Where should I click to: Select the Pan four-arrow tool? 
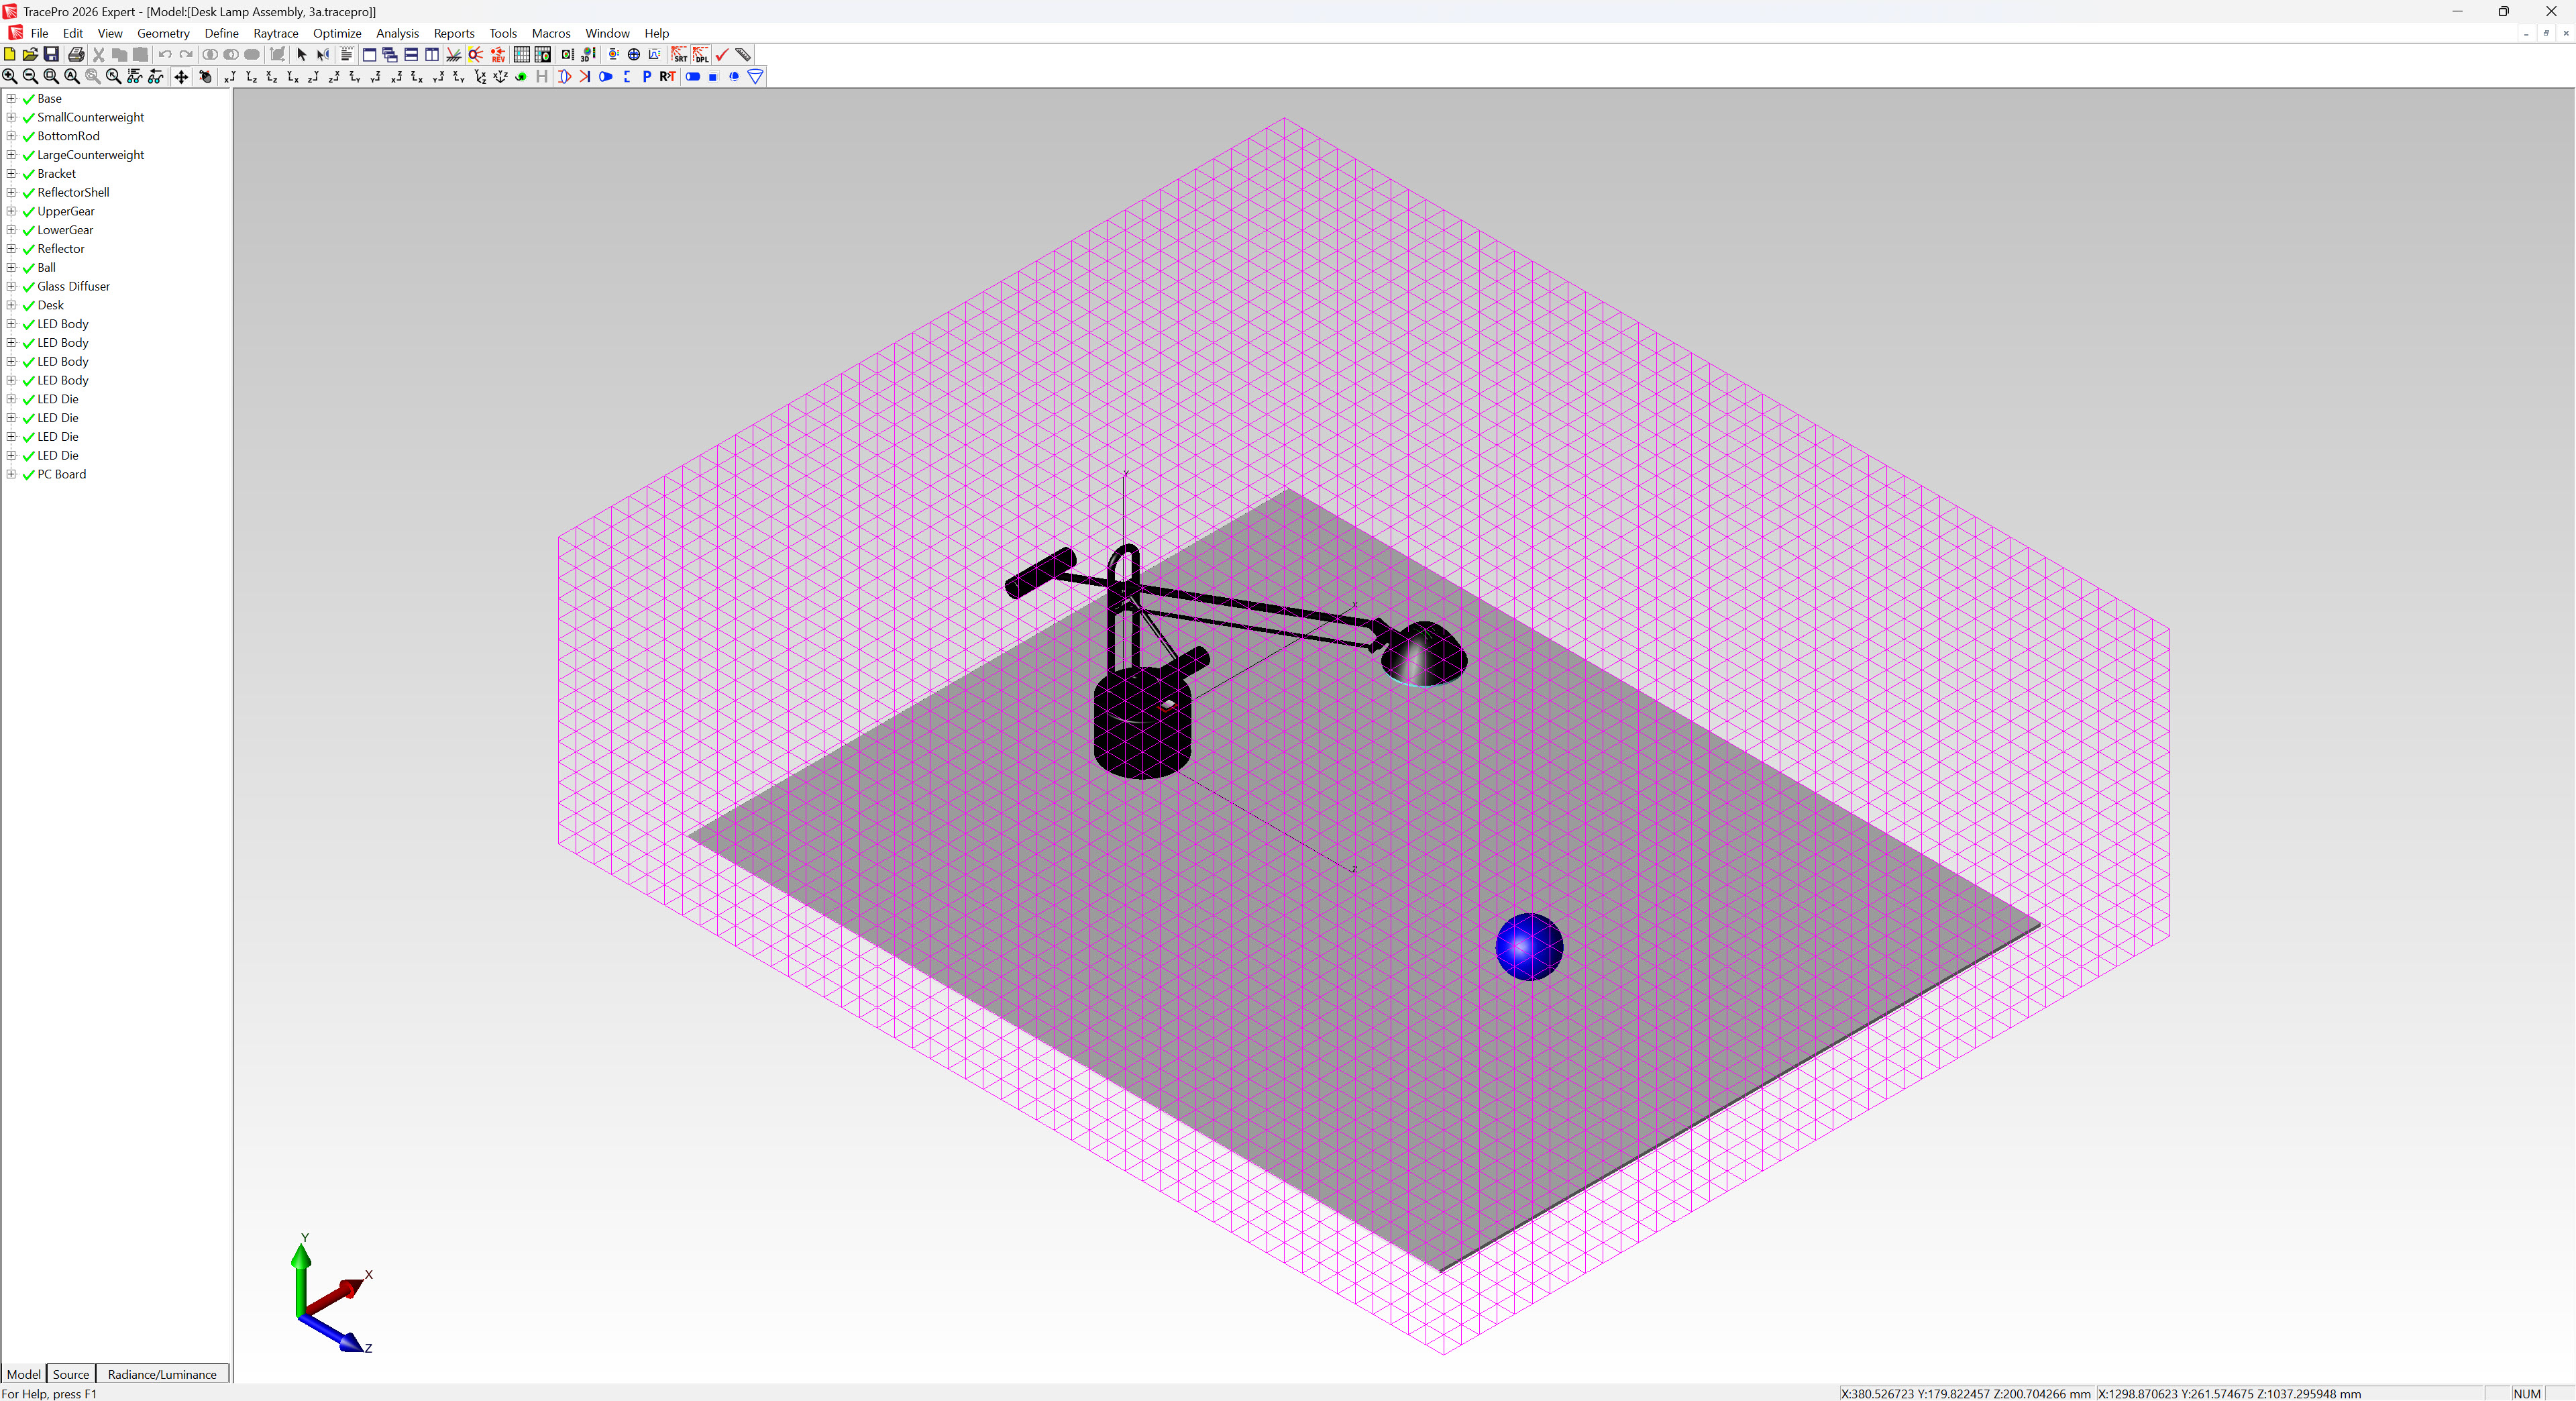pos(181,76)
